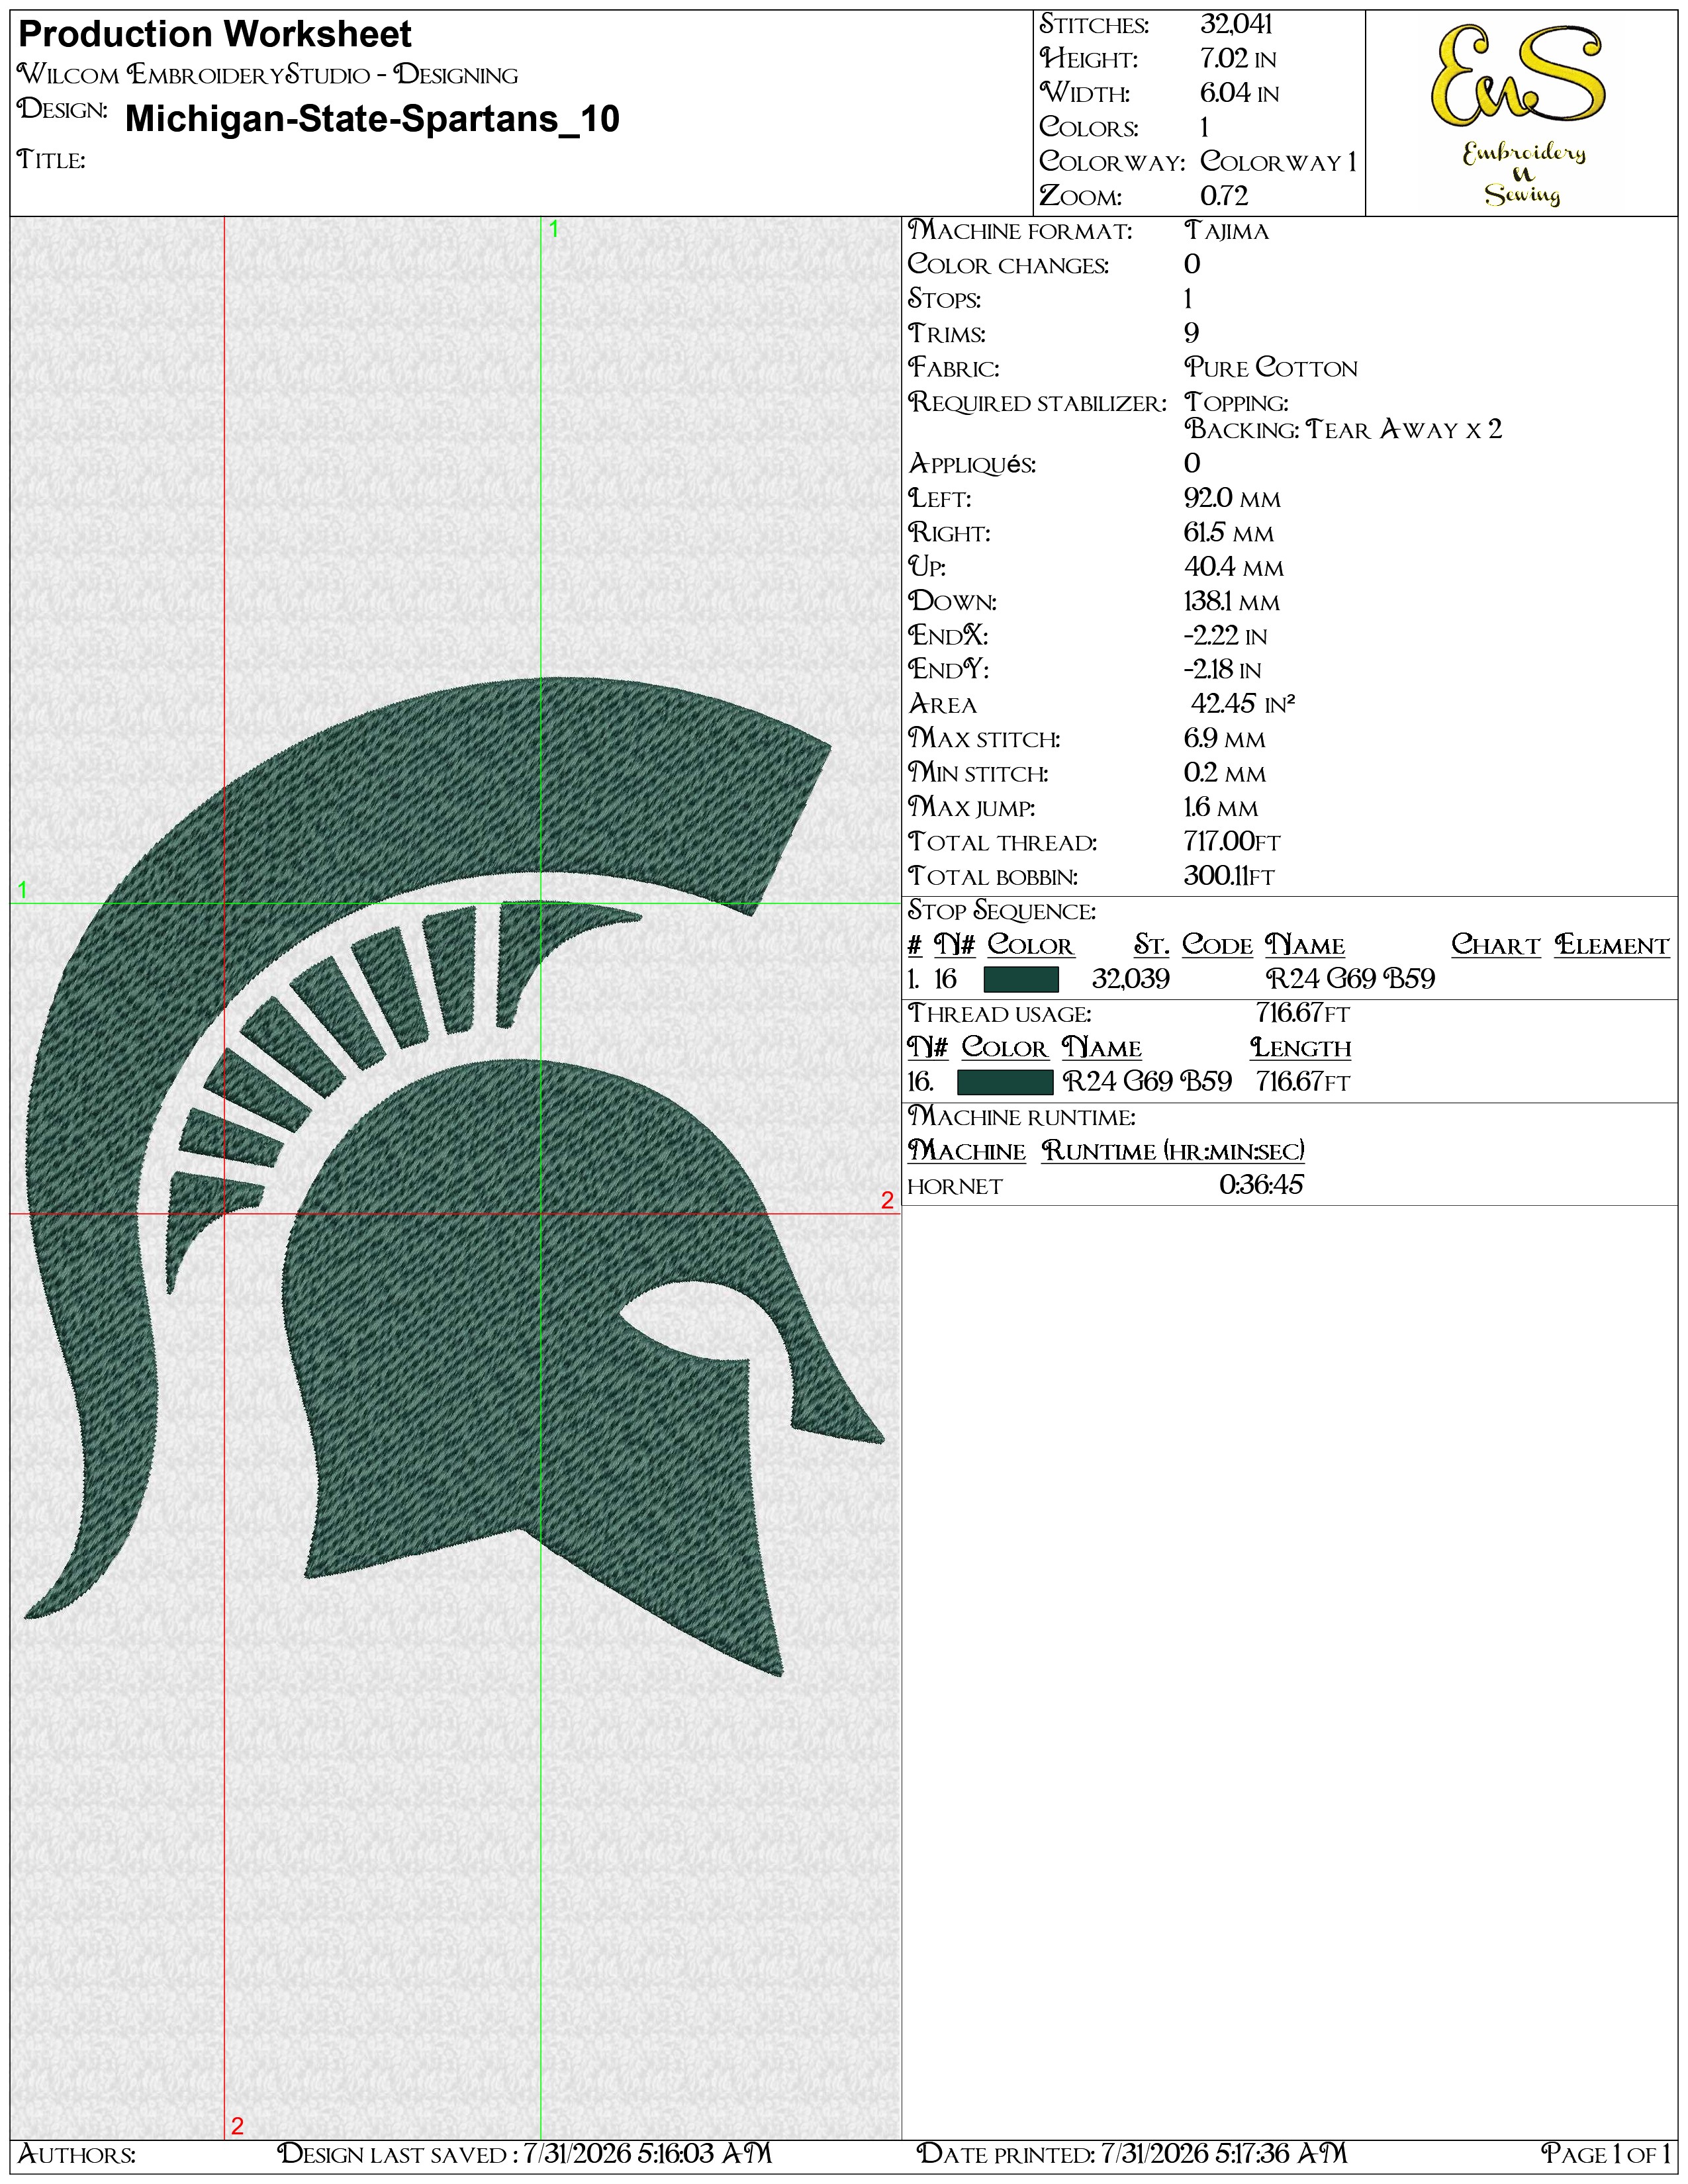
Task: Click the max jump value '1.6 mm'
Action: [1221, 807]
